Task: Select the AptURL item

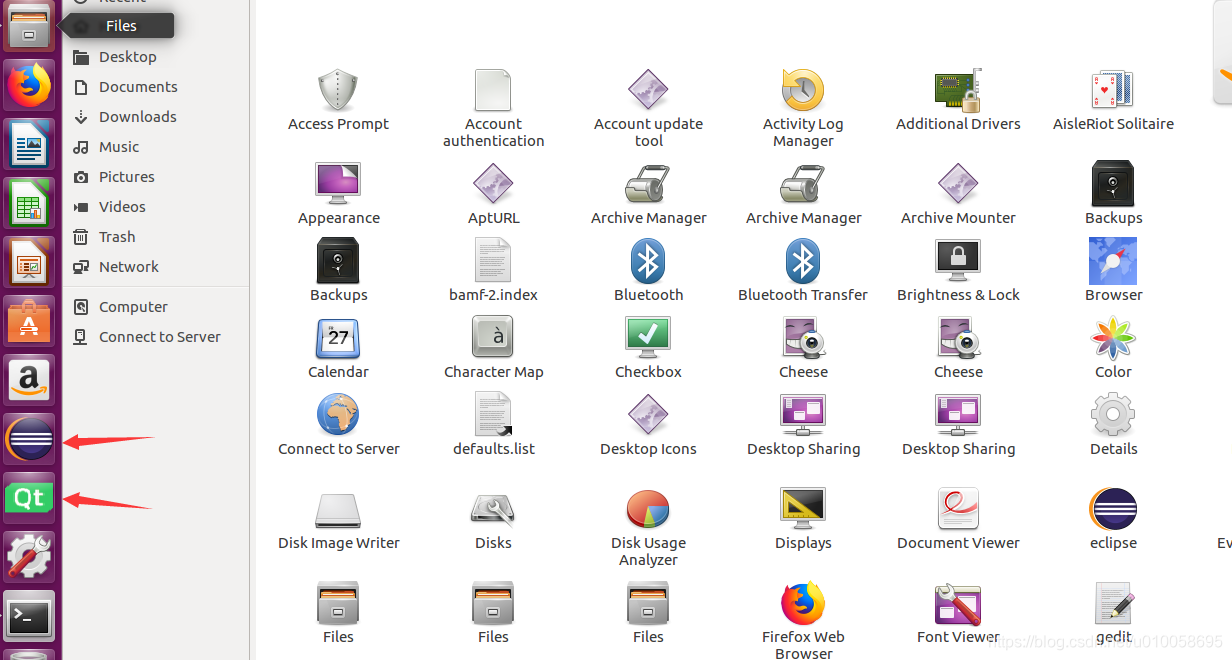Action: pos(493,184)
